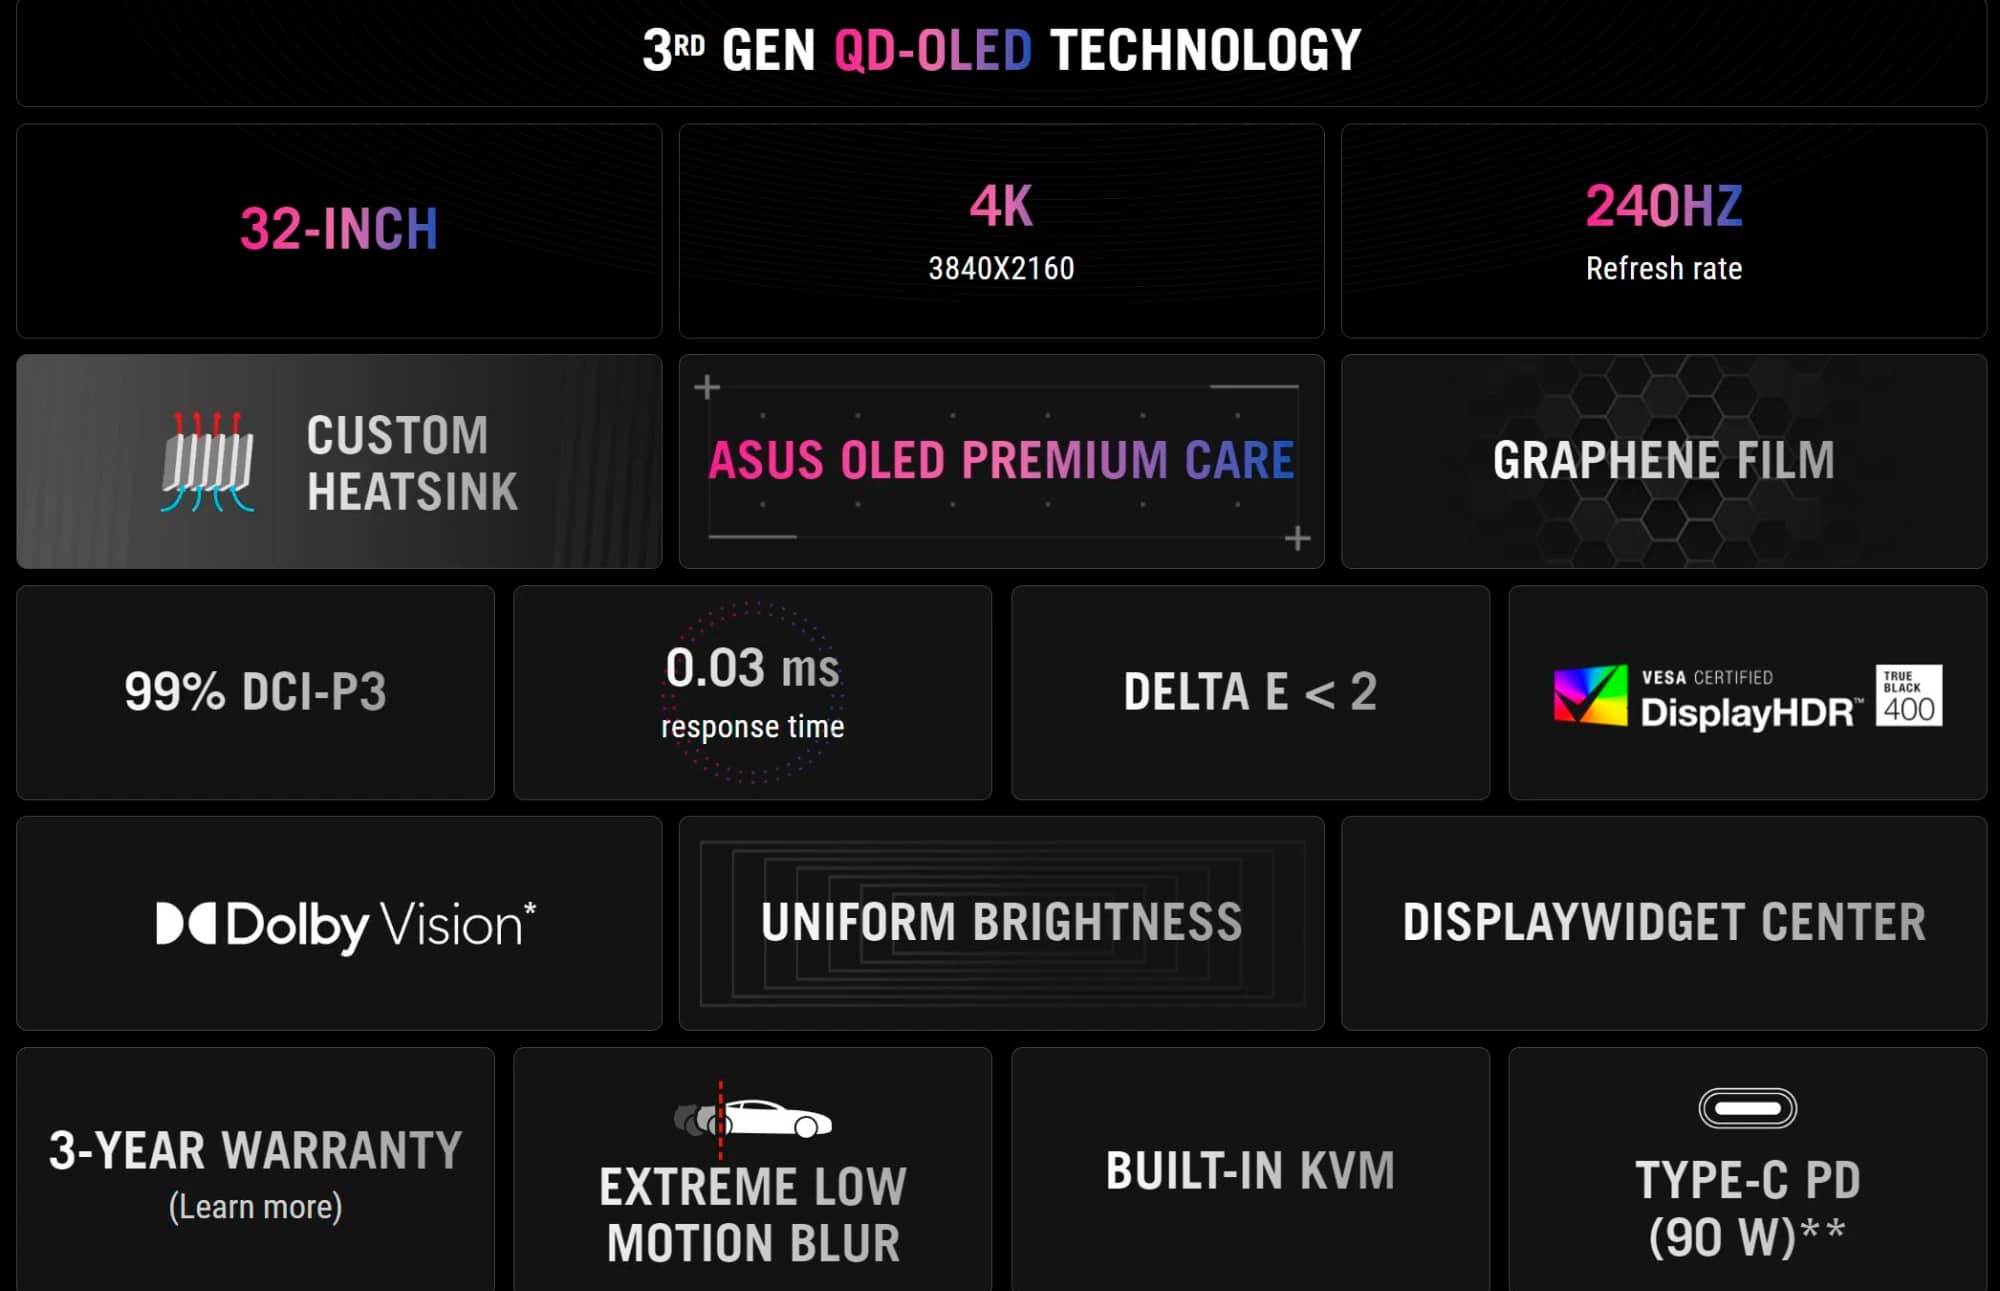
Task: Click the USB Type-C connector icon
Action: (x=1747, y=1108)
